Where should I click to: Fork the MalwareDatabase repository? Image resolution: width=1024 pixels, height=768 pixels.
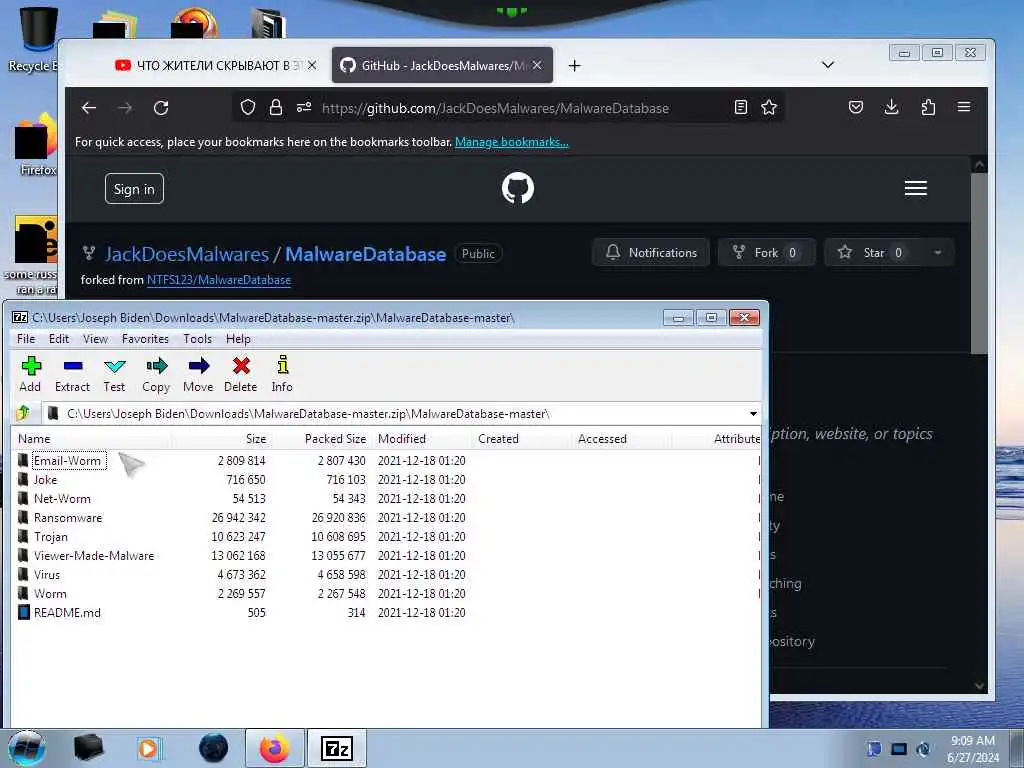[x=766, y=253]
